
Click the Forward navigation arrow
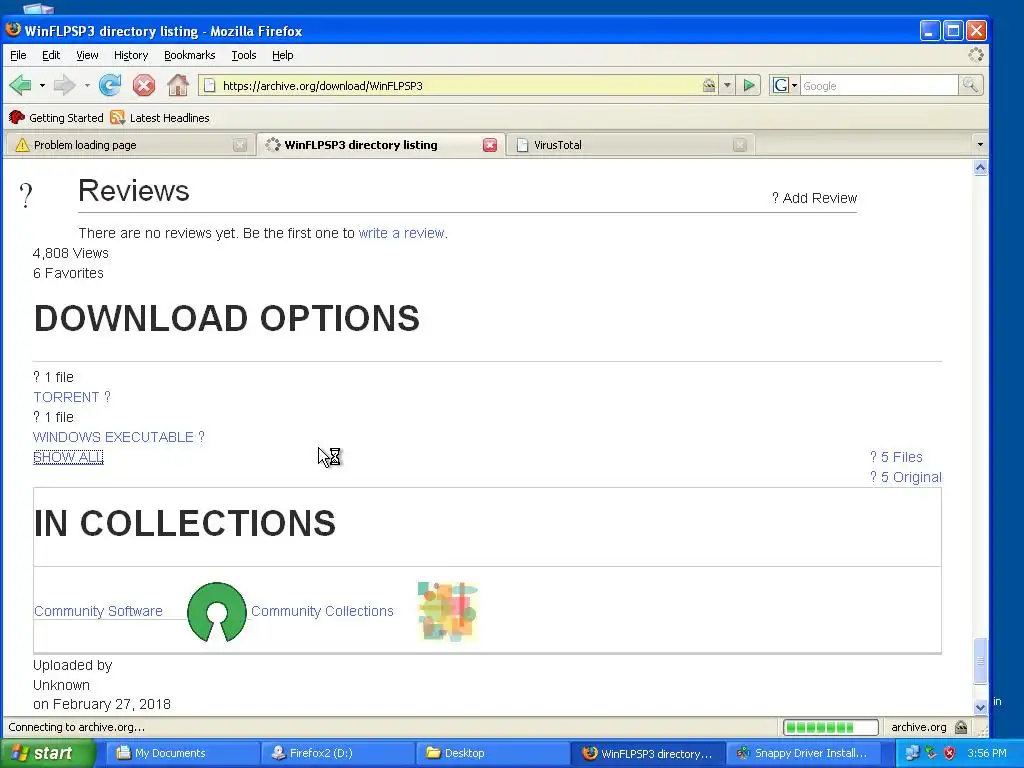(x=64, y=85)
